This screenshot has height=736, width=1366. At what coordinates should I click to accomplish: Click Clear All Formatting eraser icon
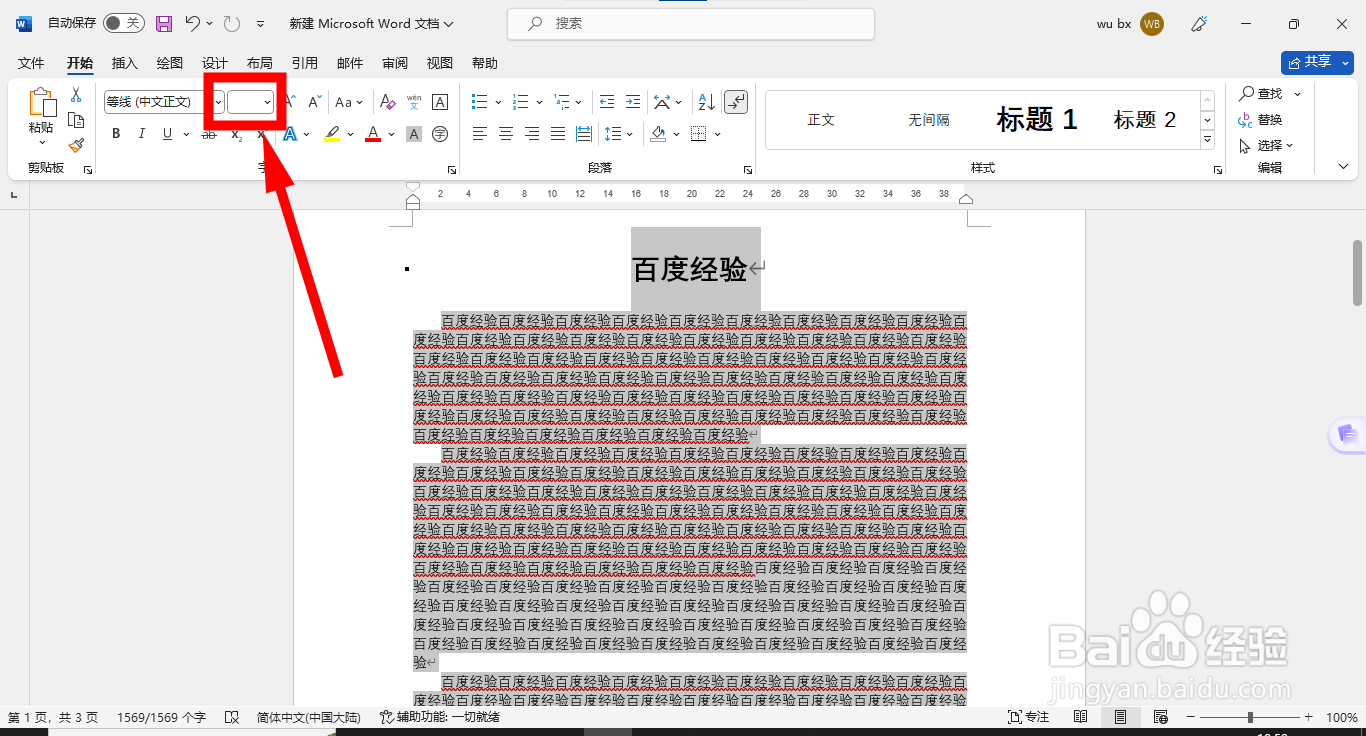[388, 102]
